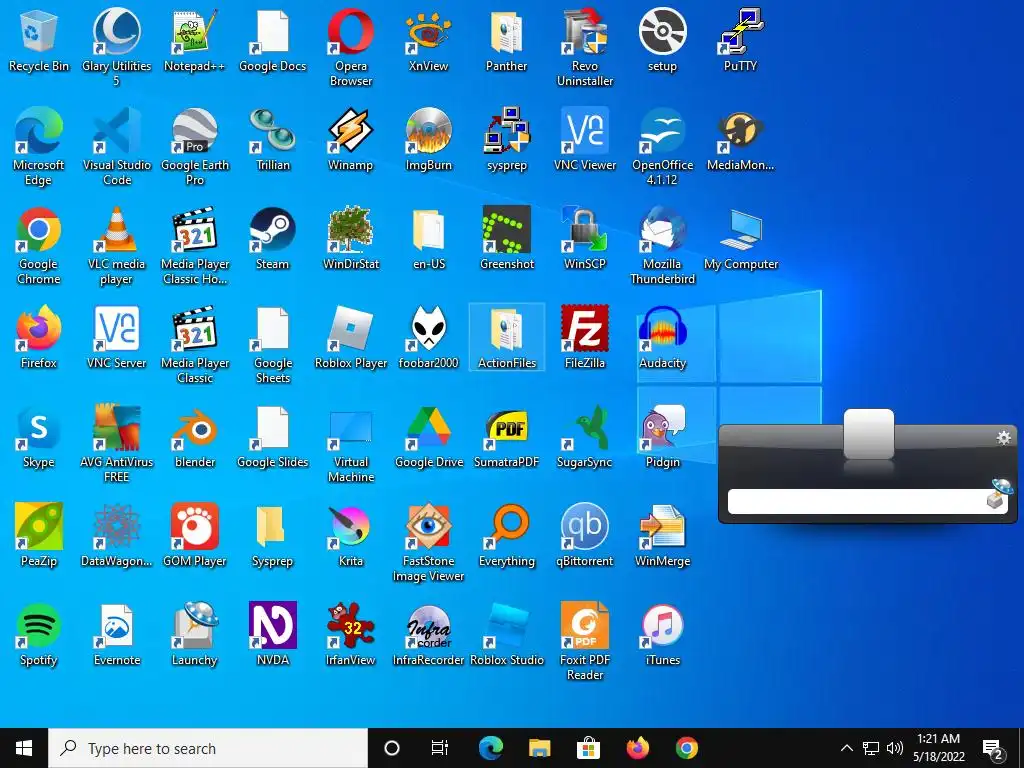Select the PuTTY desktop shortcut
The image size is (1024, 768).
[741, 40]
